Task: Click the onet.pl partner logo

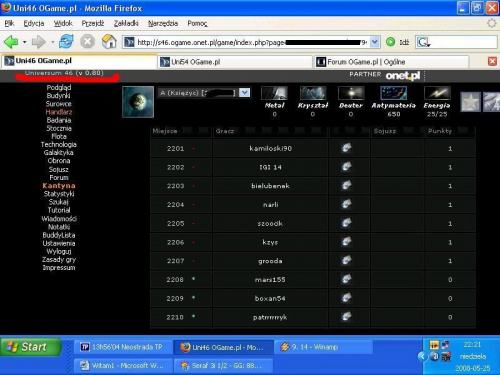Action: [403, 76]
